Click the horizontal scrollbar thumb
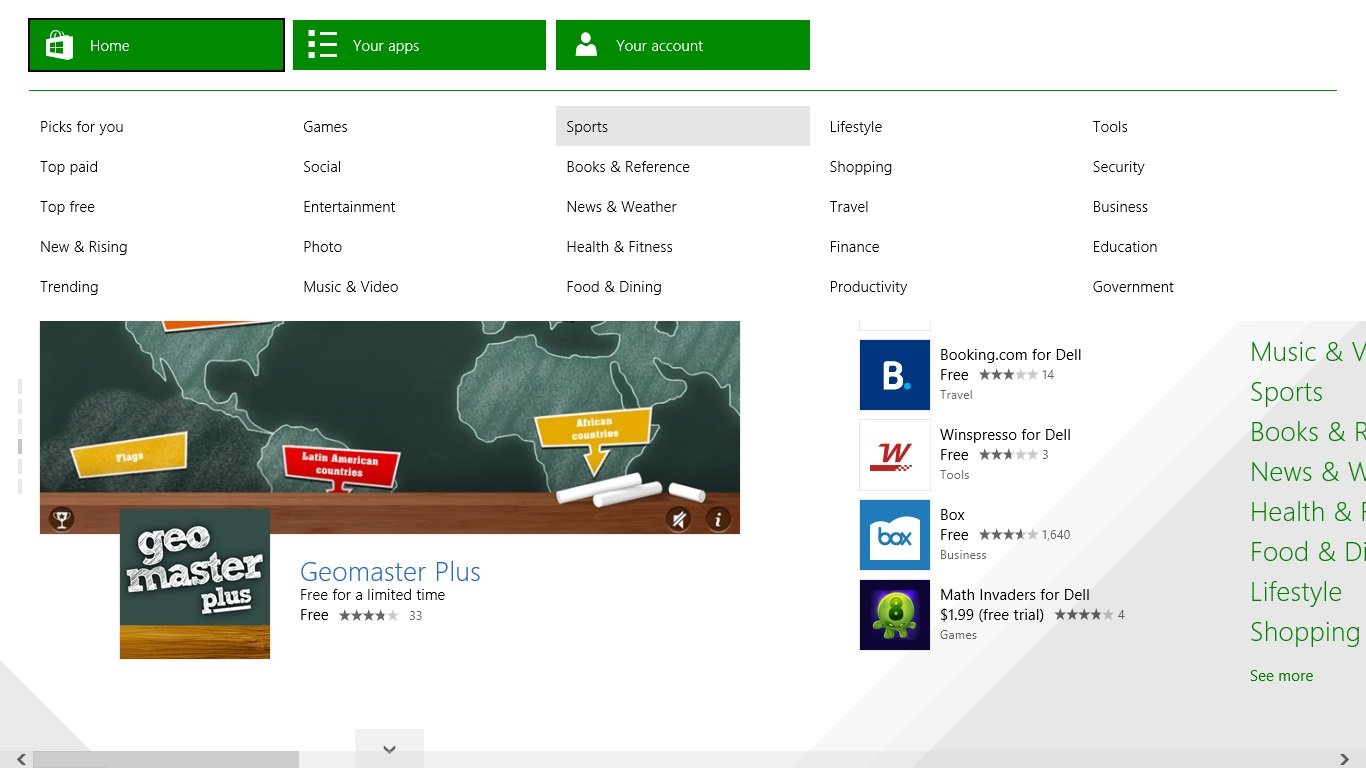The height and width of the screenshot is (768, 1366). 166,760
